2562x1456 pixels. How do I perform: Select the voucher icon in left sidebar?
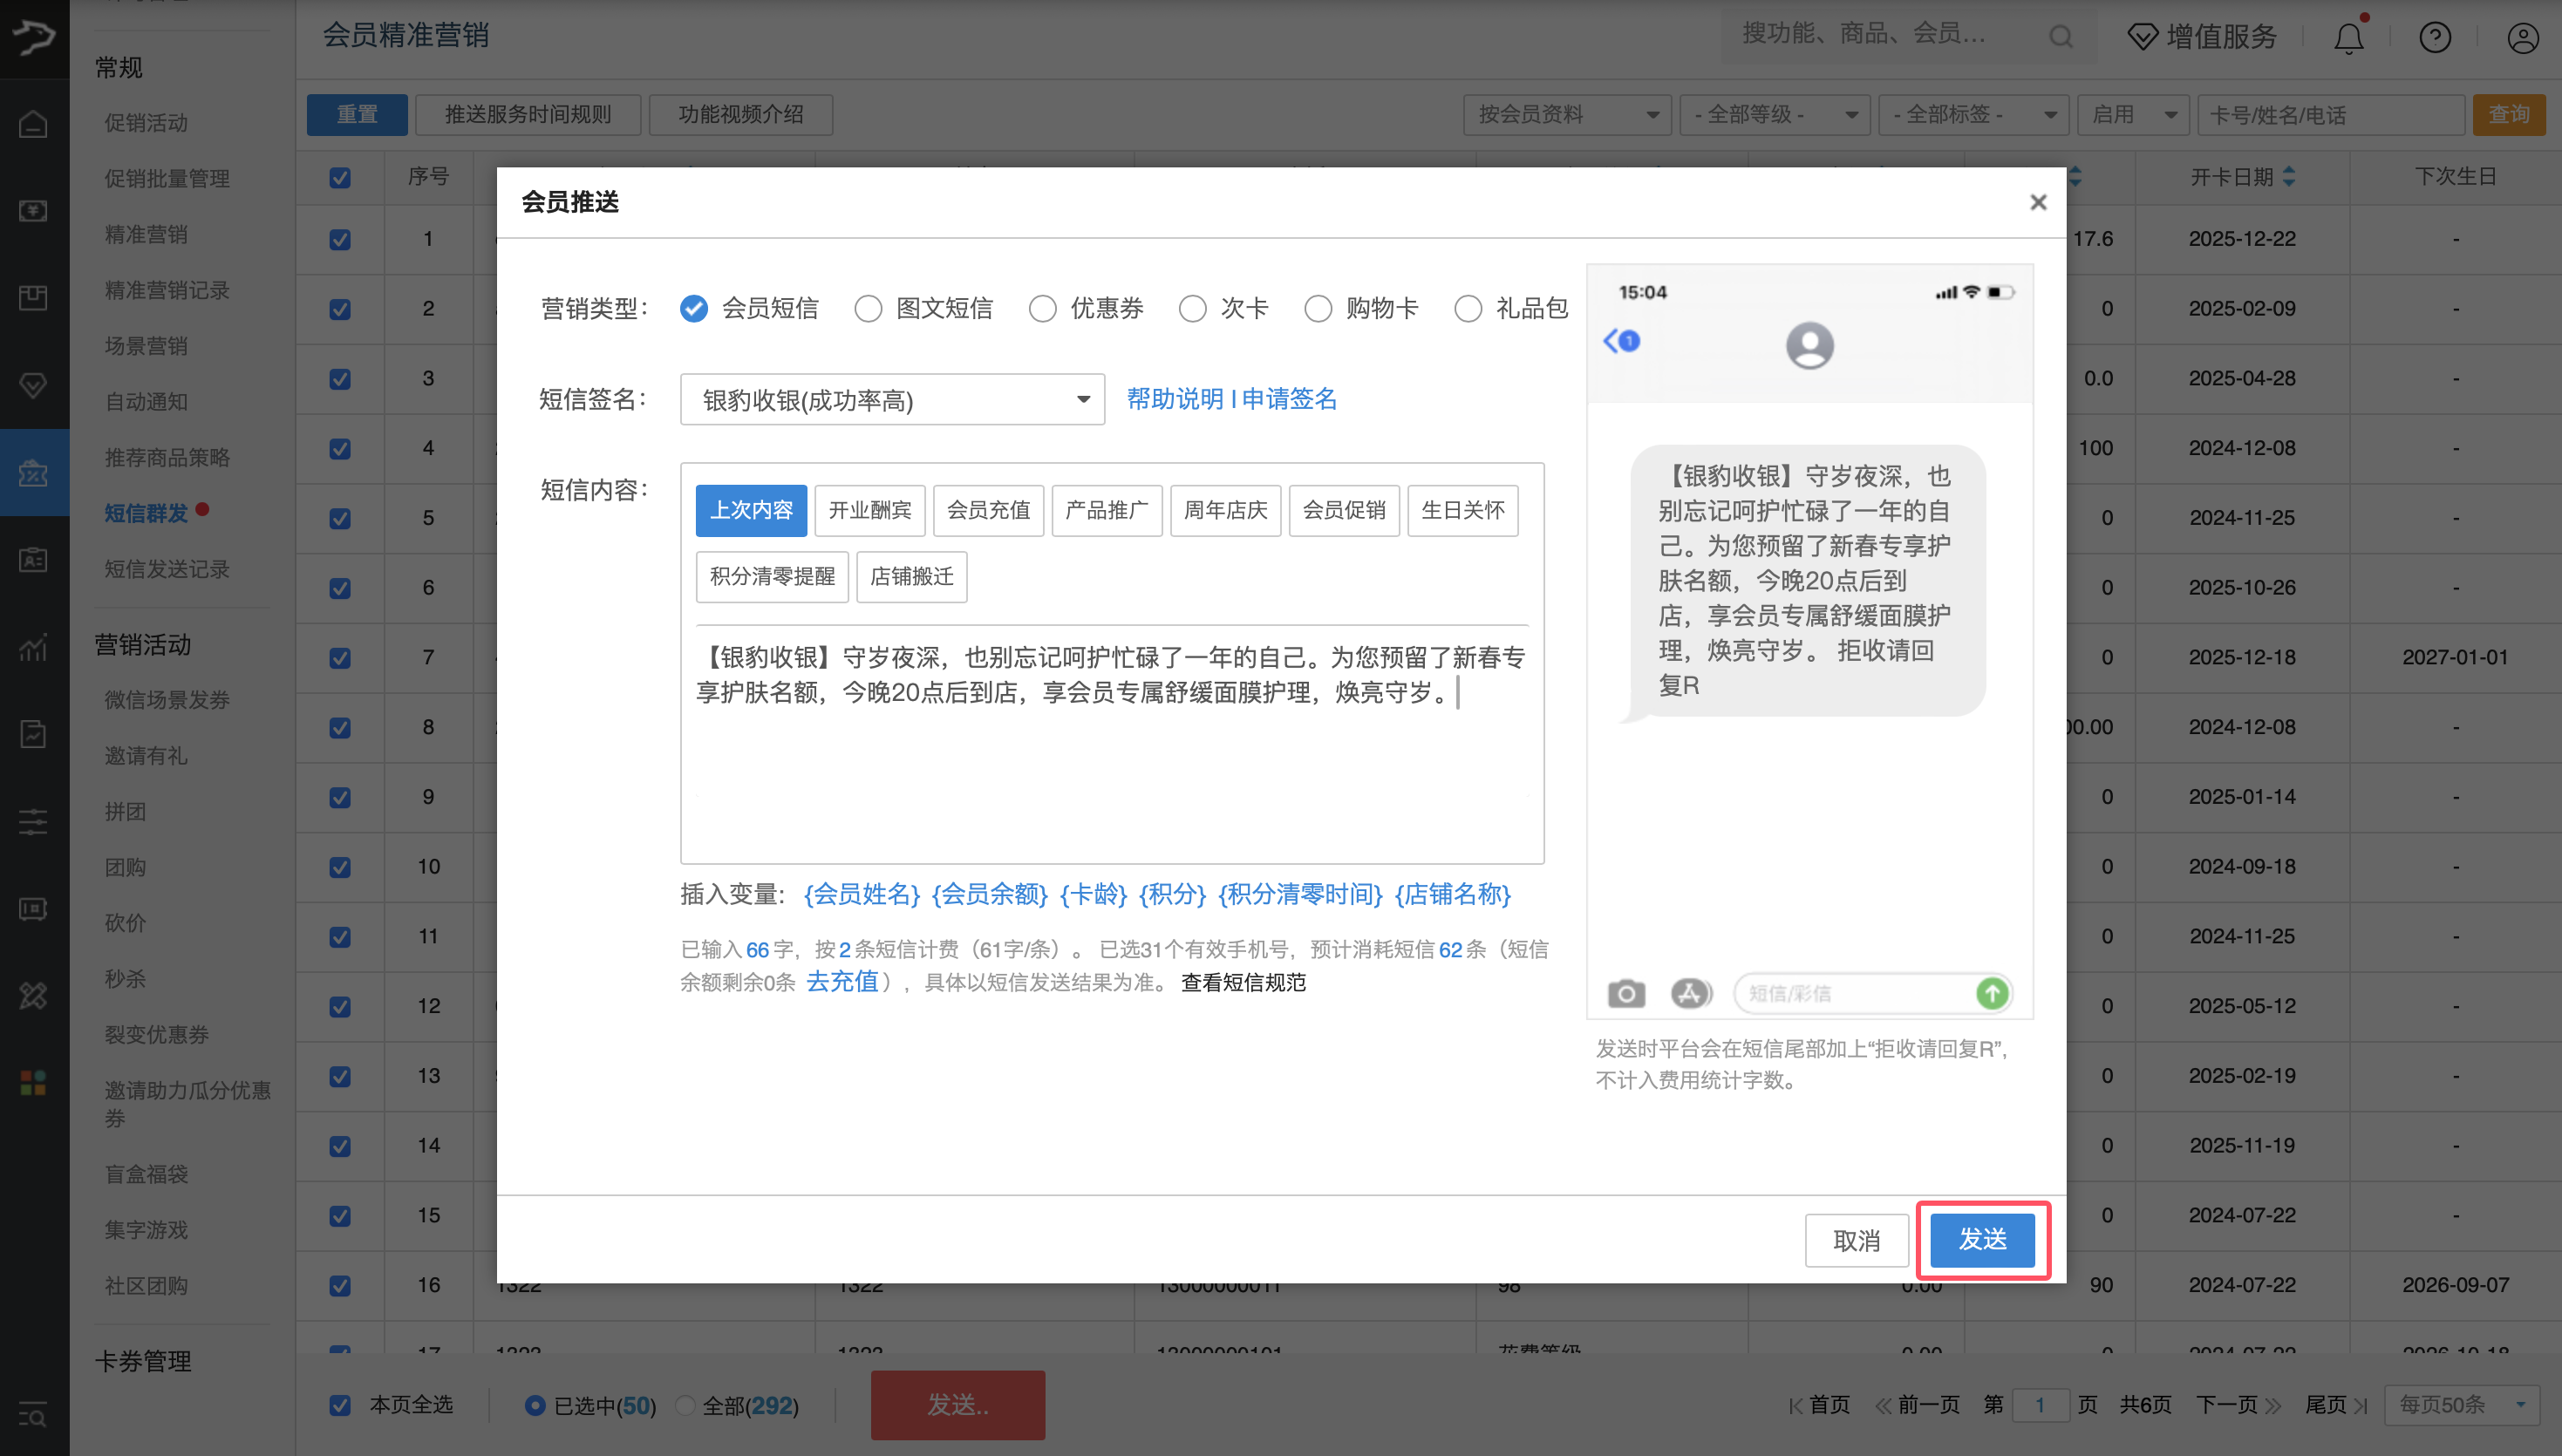[x=33, y=211]
